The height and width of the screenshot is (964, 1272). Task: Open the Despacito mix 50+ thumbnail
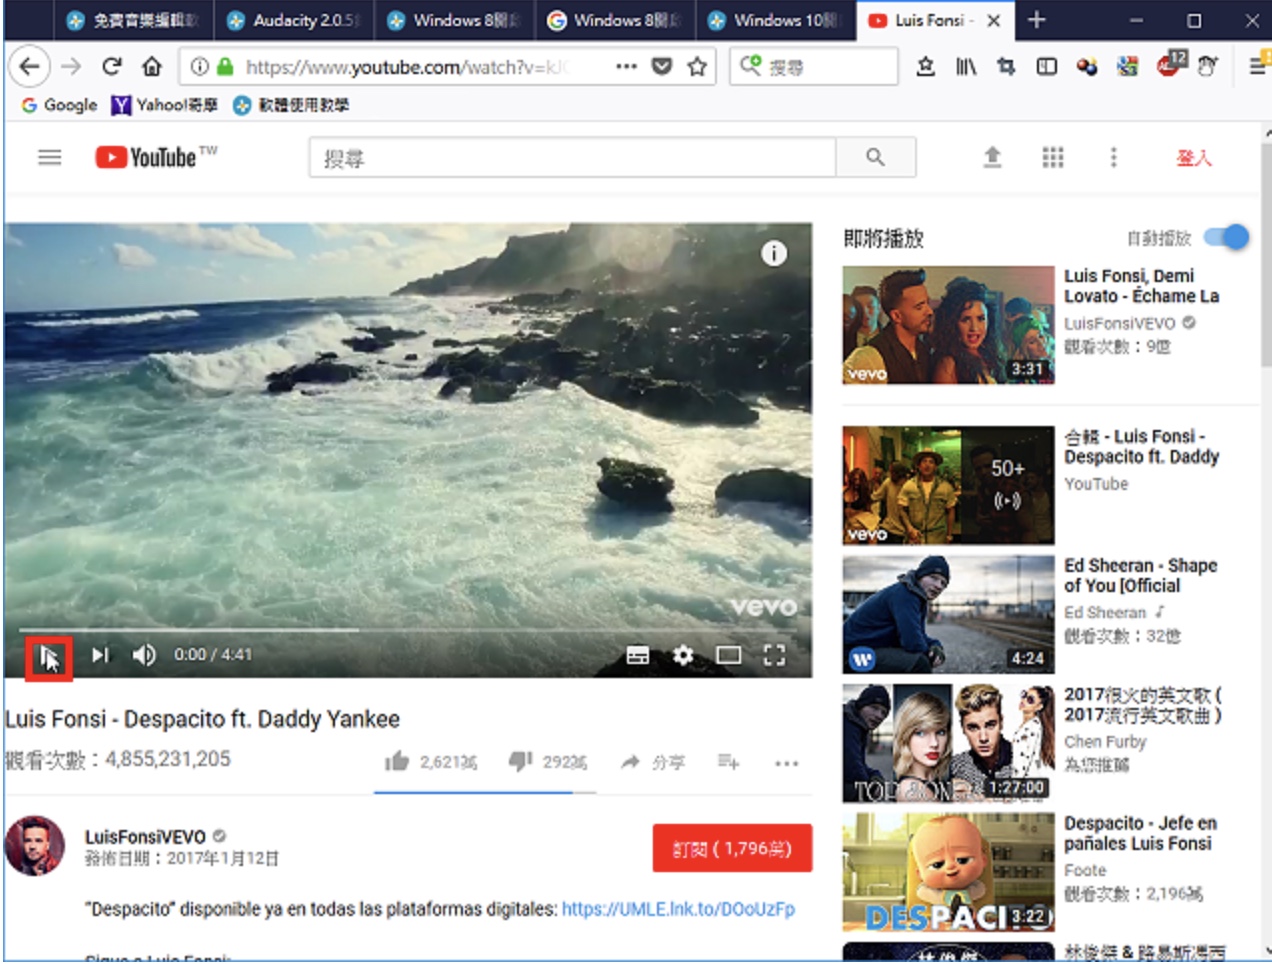pyautogui.click(x=948, y=485)
